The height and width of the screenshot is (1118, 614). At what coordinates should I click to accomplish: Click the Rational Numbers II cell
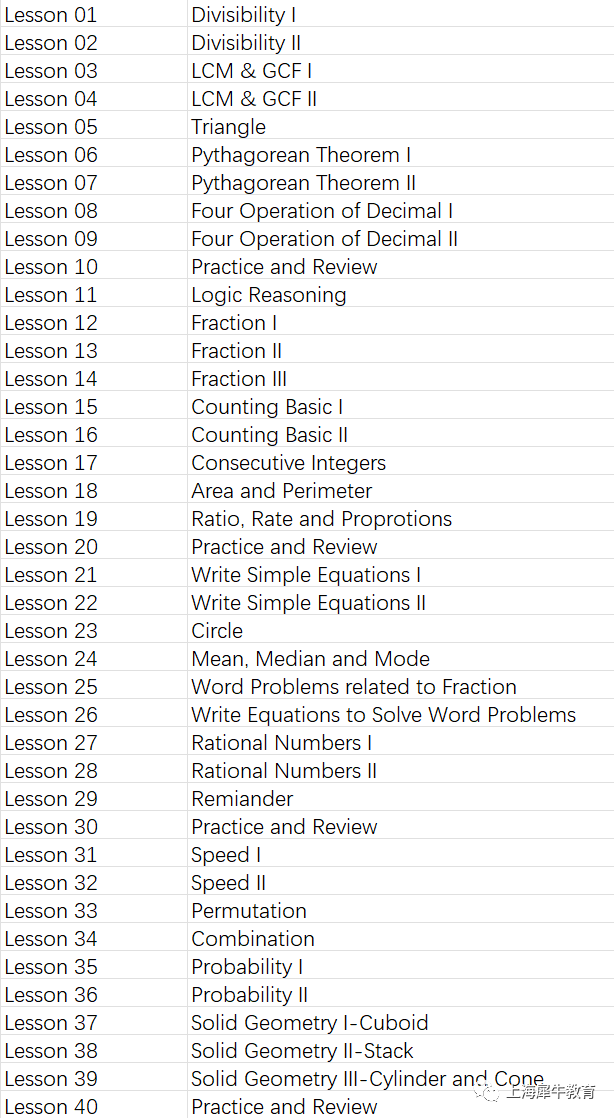pyautogui.click(x=401, y=770)
